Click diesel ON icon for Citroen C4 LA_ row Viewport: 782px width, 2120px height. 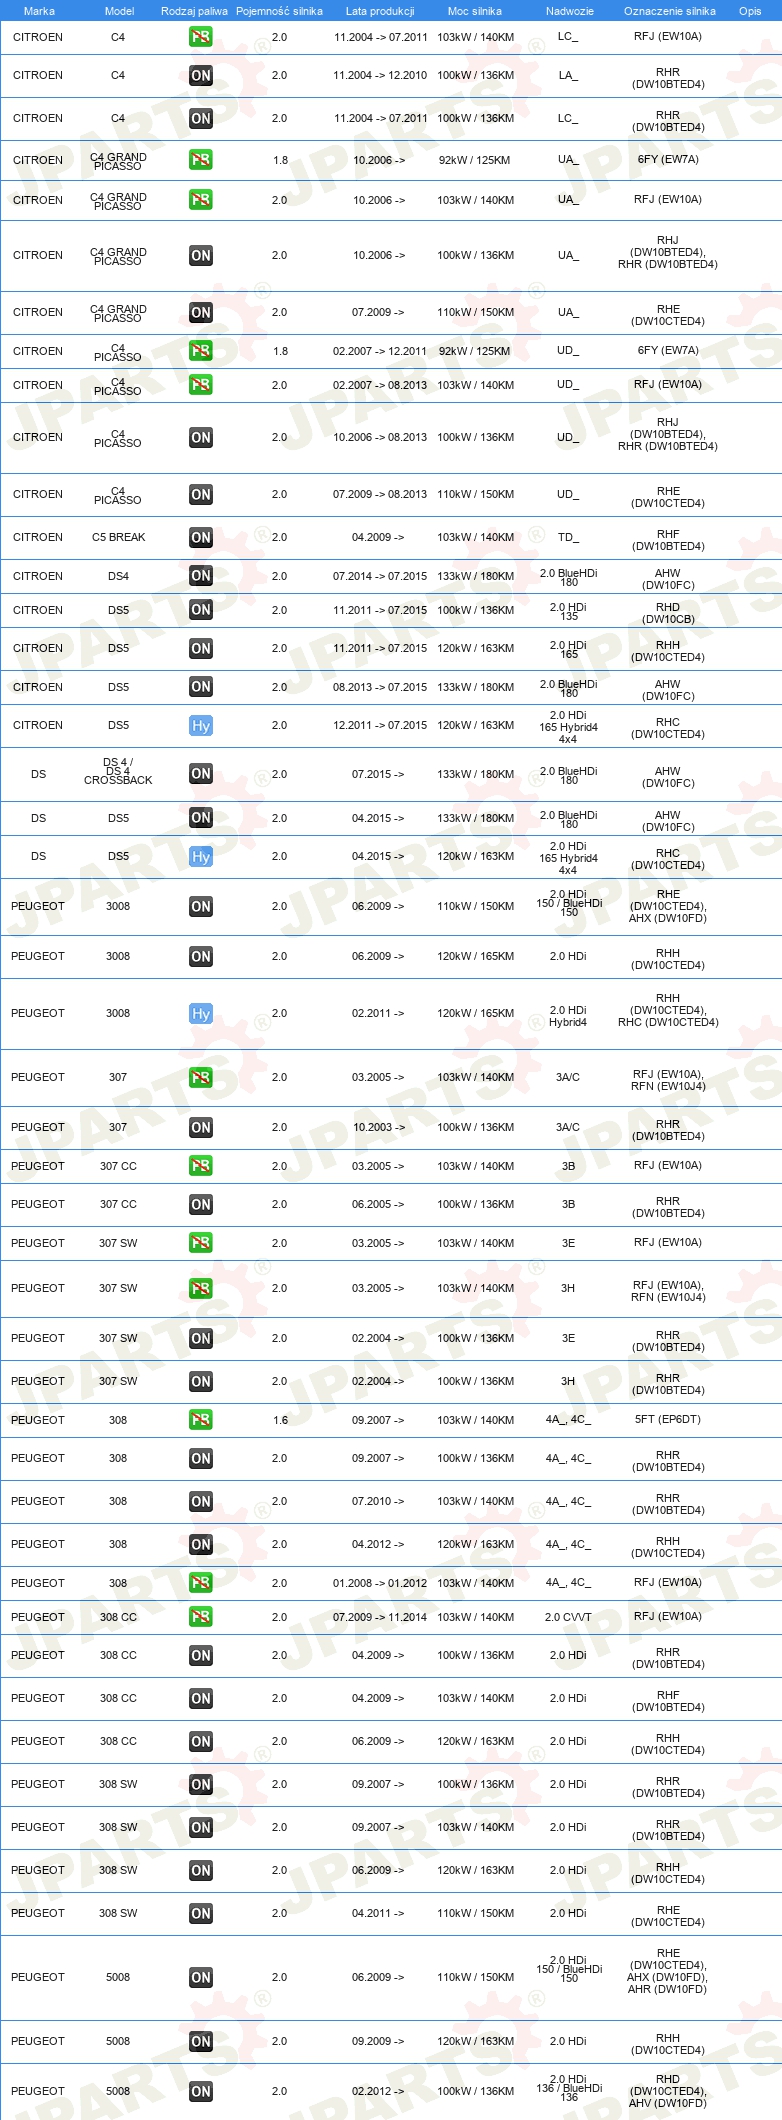click(x=201, y=75)
